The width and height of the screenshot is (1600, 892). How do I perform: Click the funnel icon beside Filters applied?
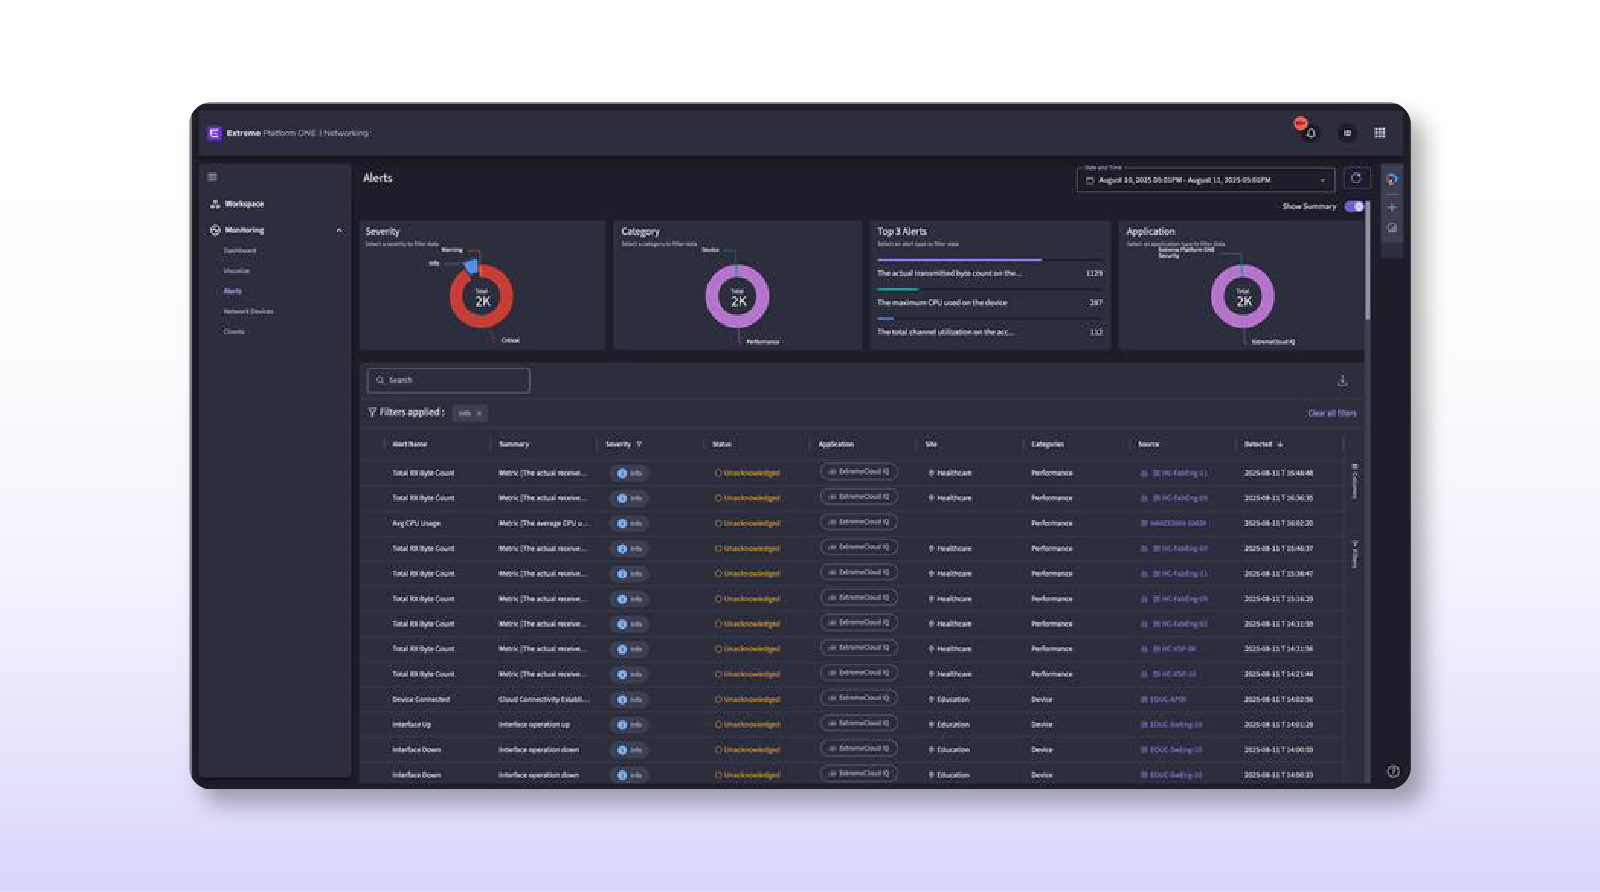372,412
